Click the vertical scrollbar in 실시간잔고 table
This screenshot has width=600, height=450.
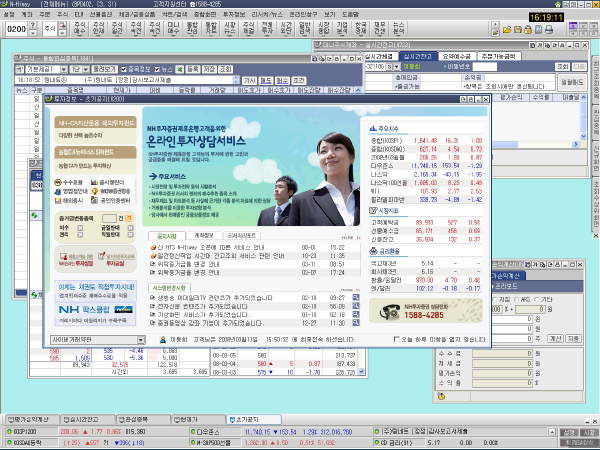coord(583,117)
